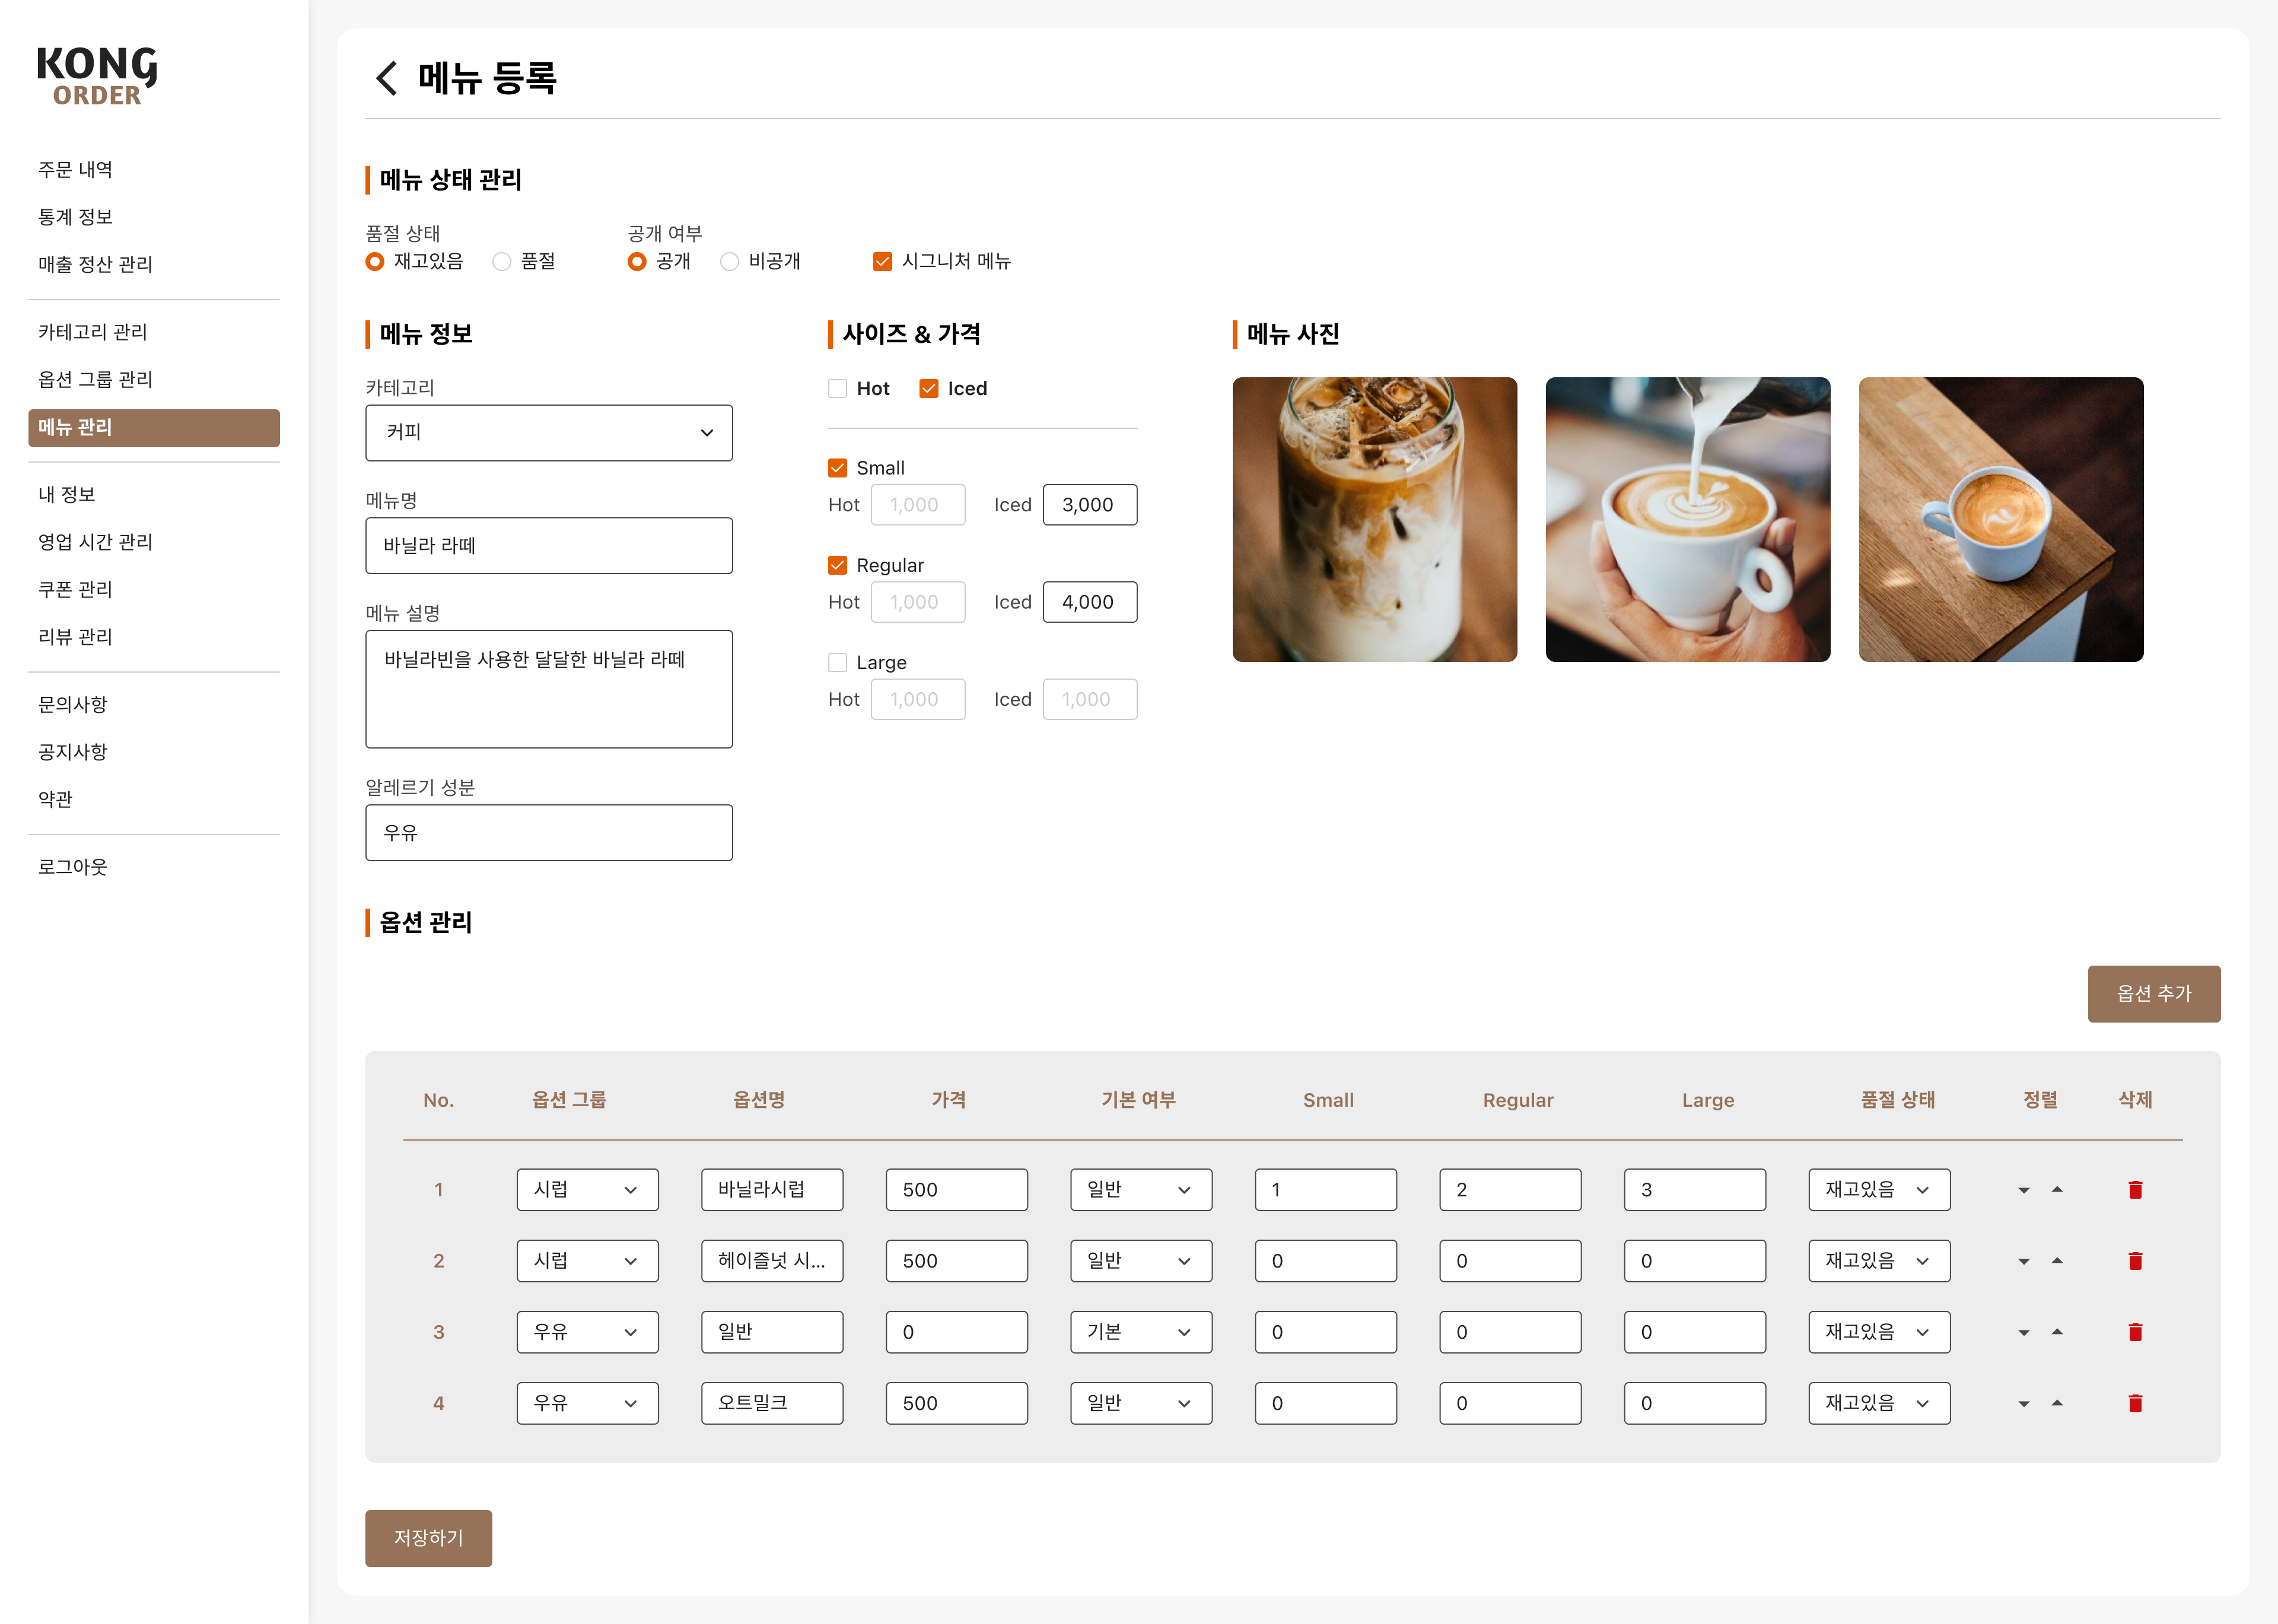2278x1624 pixels.
Task: Go to 쿠폰 관리 in sidebar
Action: coord(75,590)
